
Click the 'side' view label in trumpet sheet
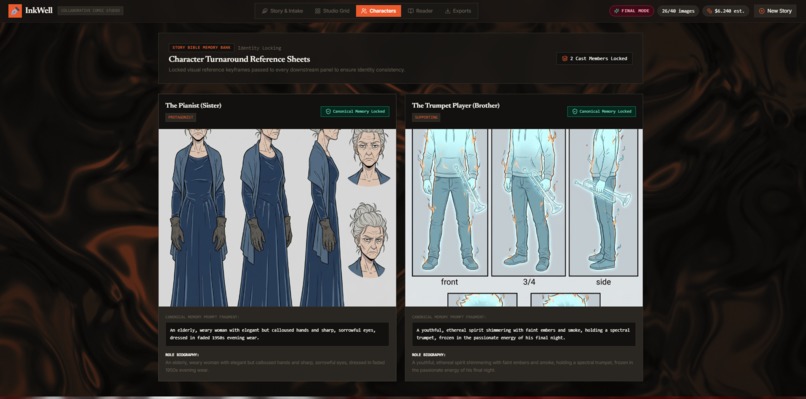pyautogui.click(x=603, y=282)
